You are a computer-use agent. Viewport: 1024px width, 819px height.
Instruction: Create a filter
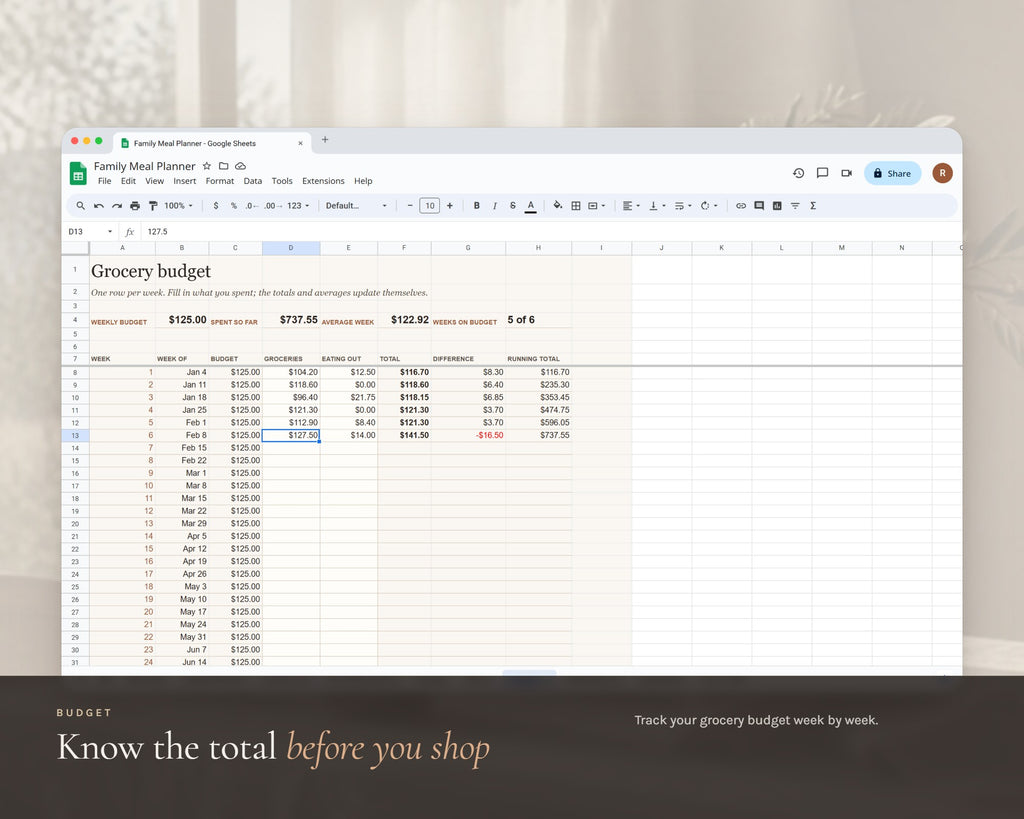point(795,206)
